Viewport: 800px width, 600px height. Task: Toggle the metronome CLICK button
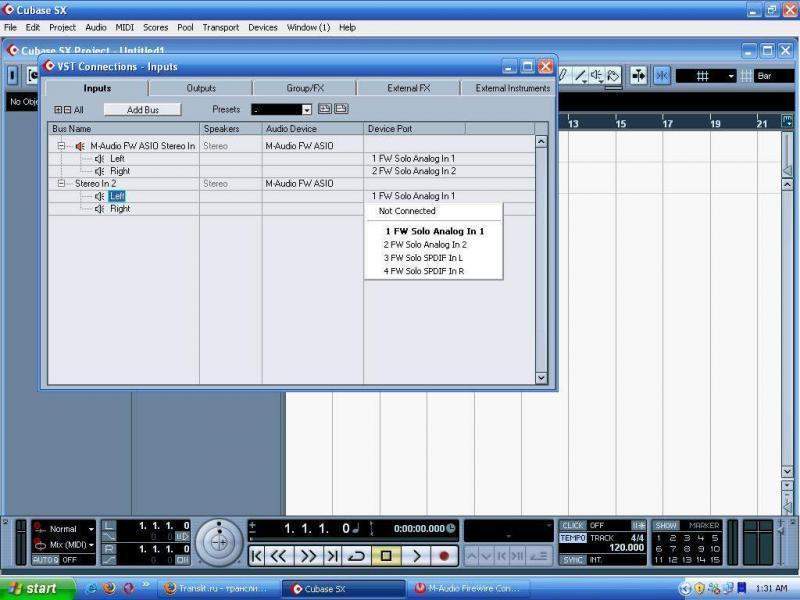click(572, 525)
